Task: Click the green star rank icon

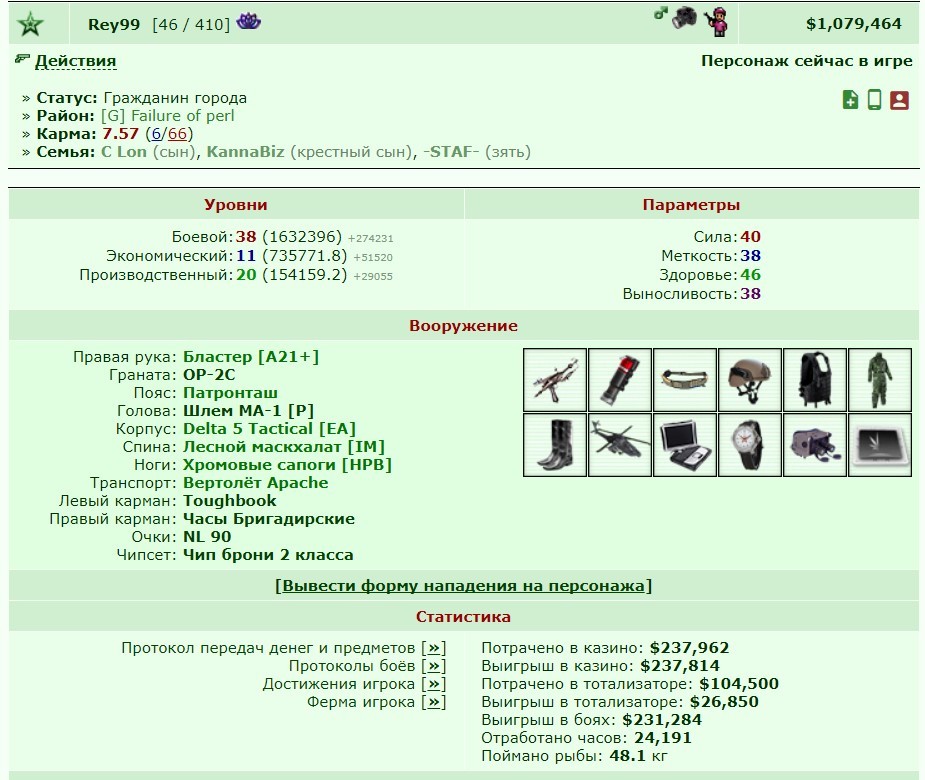Action: (x=30, y=25)
